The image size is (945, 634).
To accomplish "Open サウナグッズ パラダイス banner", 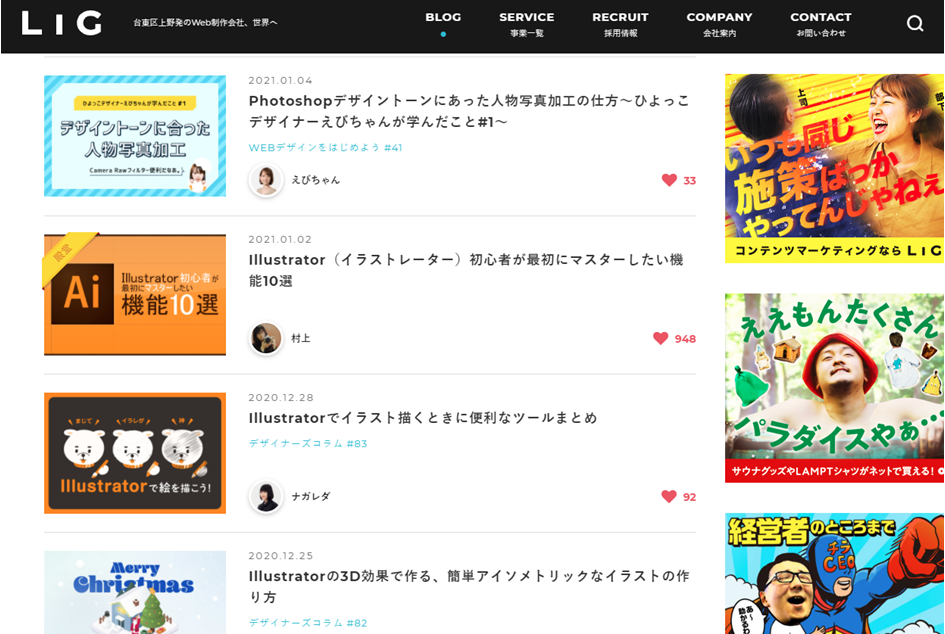I will point(835,388).
